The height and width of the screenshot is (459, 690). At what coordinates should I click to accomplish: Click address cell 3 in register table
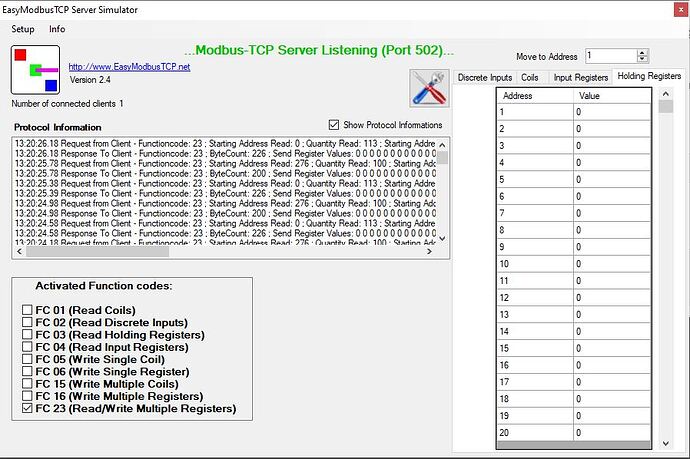pyautogui.click(x=535, y=146)
